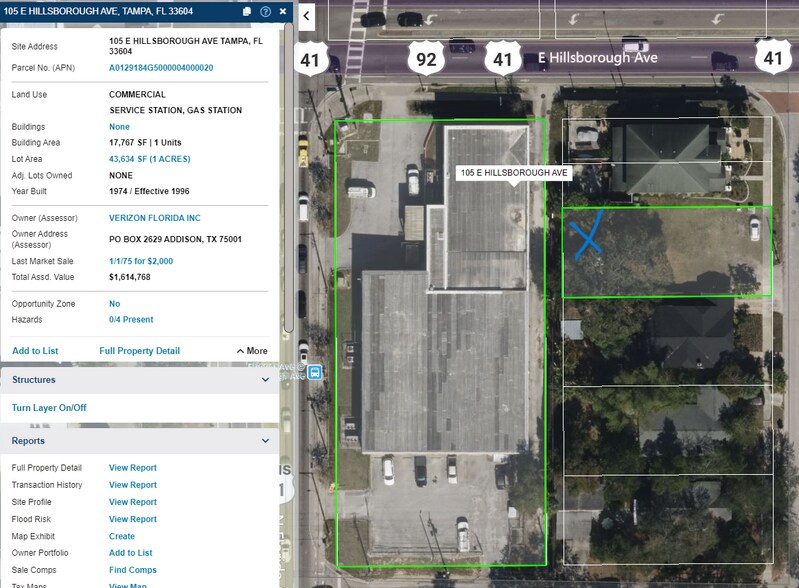Click Full Property Detail link beside Add to List
The width and height of the screenshot is (799, 588).
tap(140, 351)
